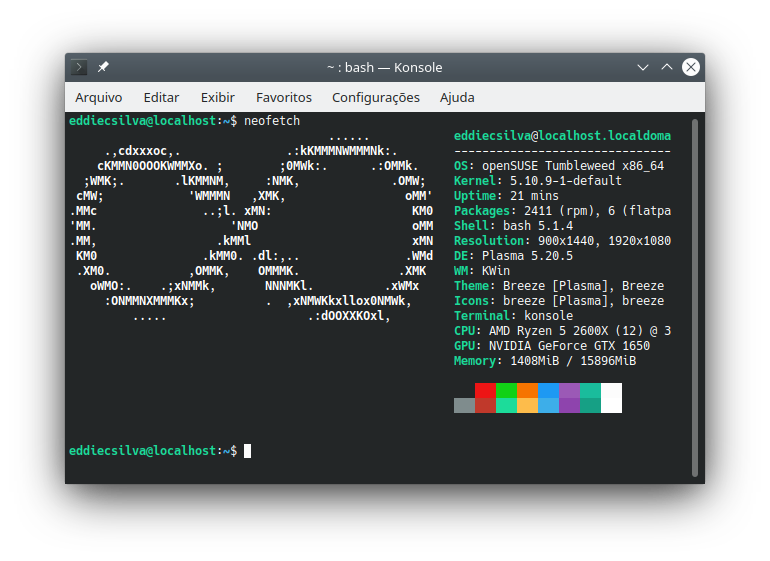770x561 pixels.
Task: Toggle the pin window icon
Action: (103, 67)
